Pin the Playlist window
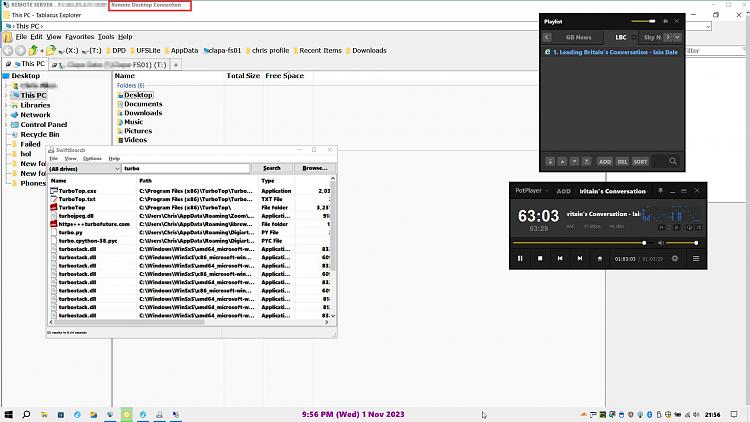 (x=665, y=21)
